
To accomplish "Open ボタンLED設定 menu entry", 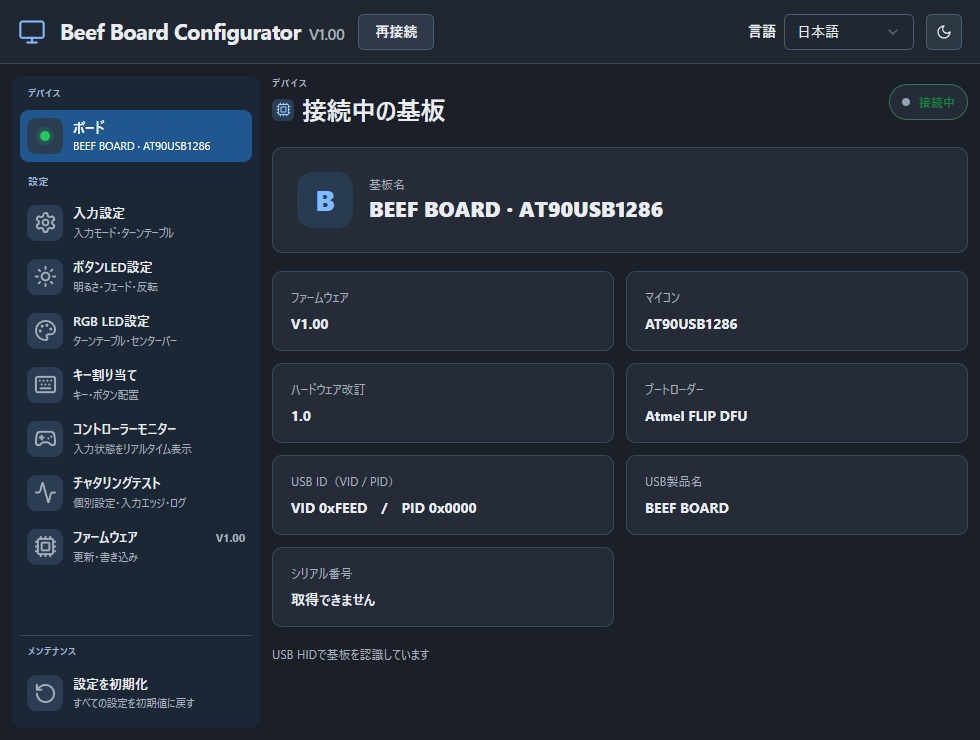I will point(136,276).
